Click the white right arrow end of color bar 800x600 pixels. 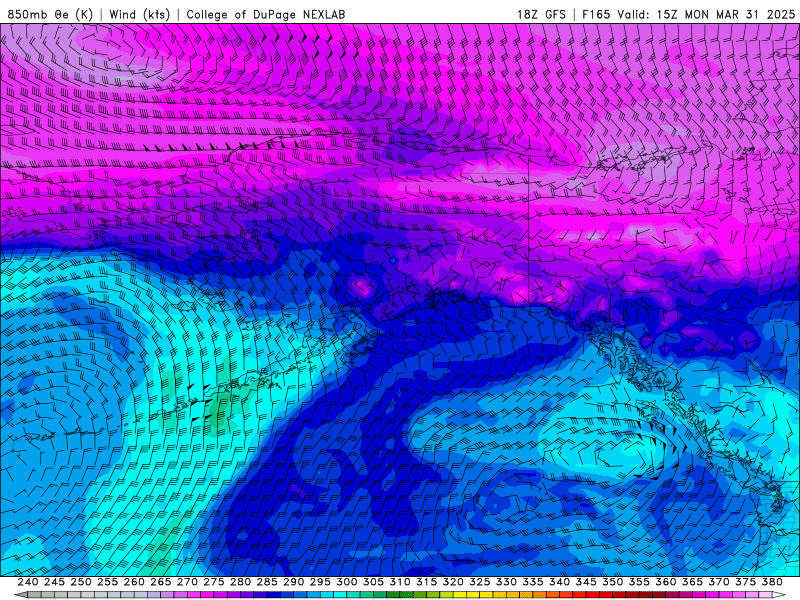(x=779, y=595)
